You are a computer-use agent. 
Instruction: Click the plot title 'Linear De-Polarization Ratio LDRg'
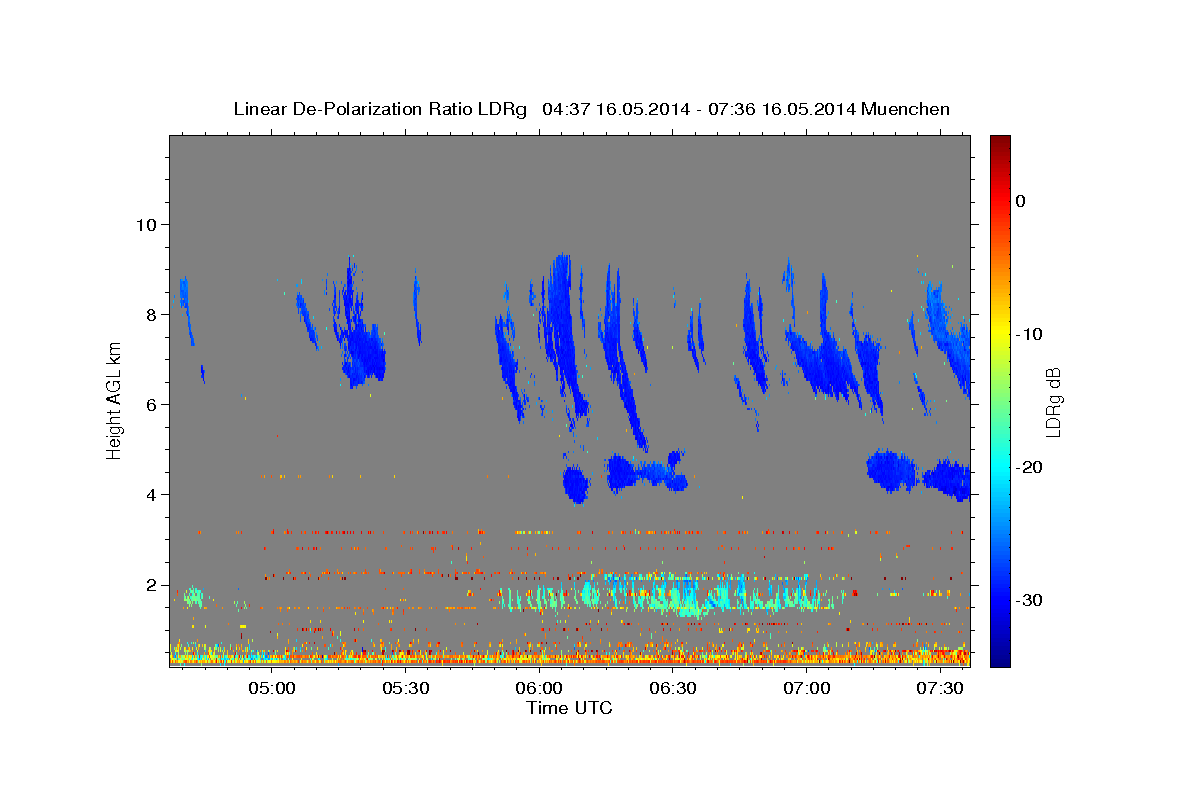tap(379, 109)
